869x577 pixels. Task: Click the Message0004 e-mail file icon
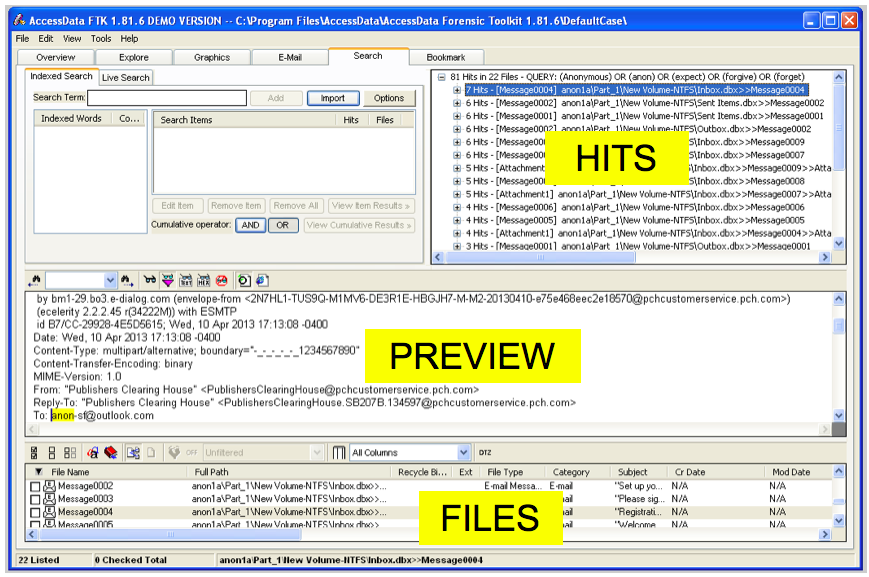pyautogui.click(x=49, y=512)
